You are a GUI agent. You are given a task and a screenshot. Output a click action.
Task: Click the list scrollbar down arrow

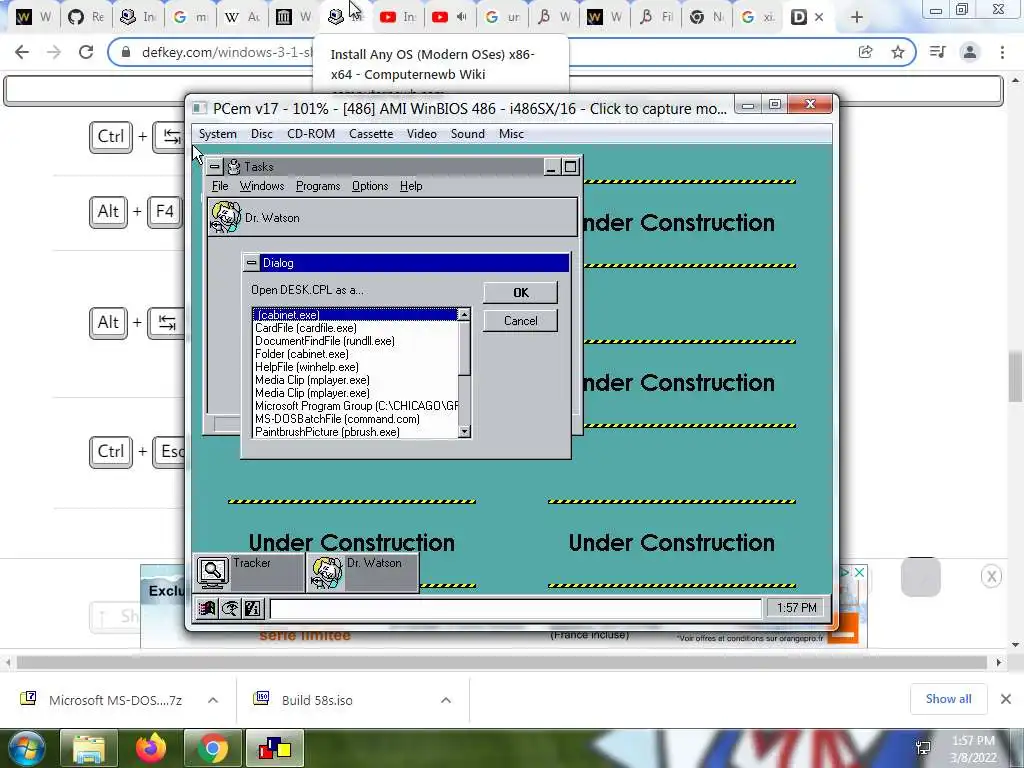pyautogui.click(x=464, y=432)
